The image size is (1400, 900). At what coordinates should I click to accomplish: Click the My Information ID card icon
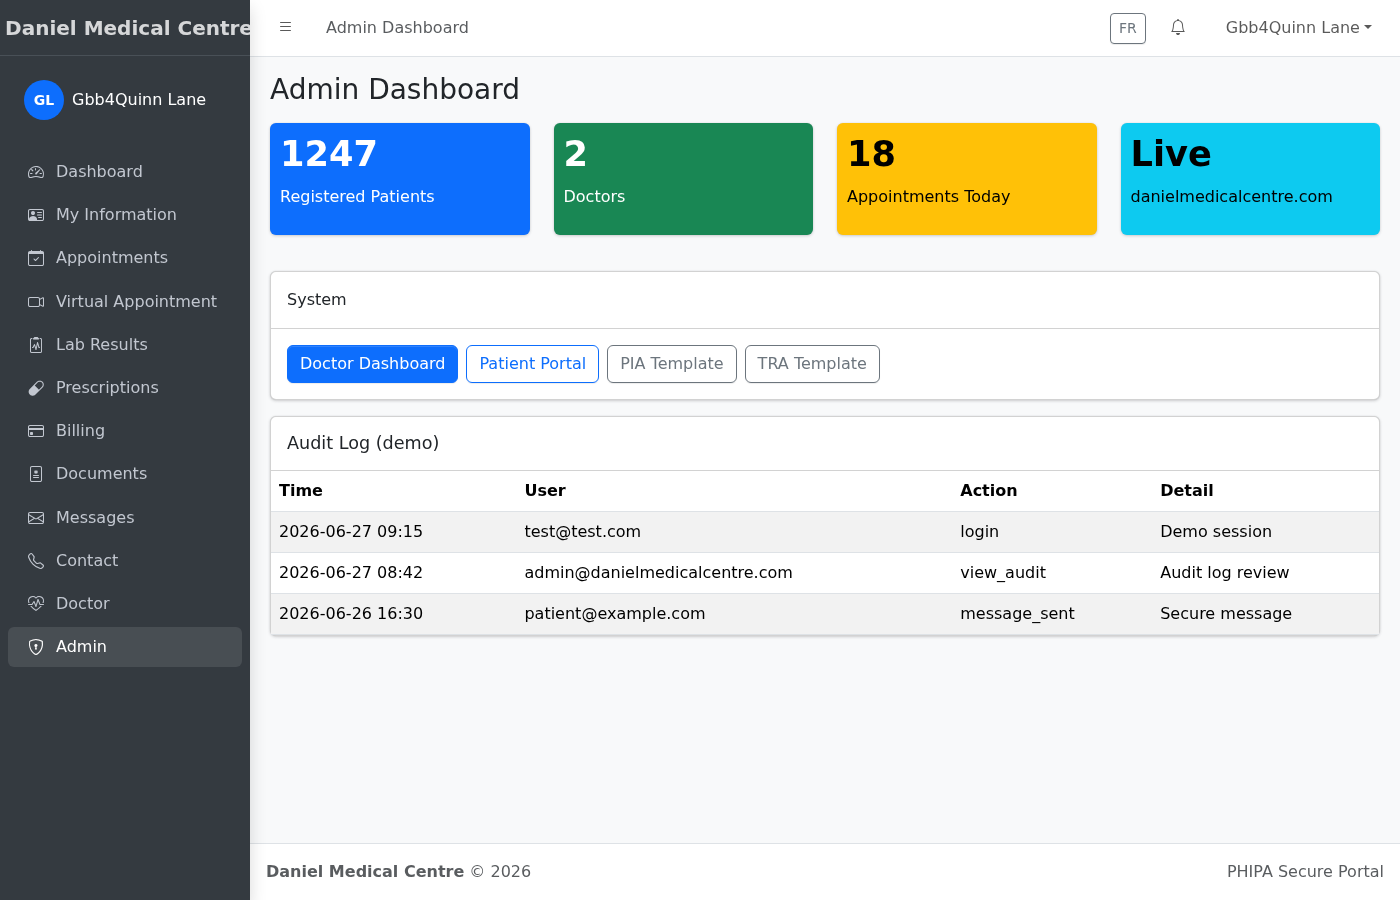(x=36, y=215)
